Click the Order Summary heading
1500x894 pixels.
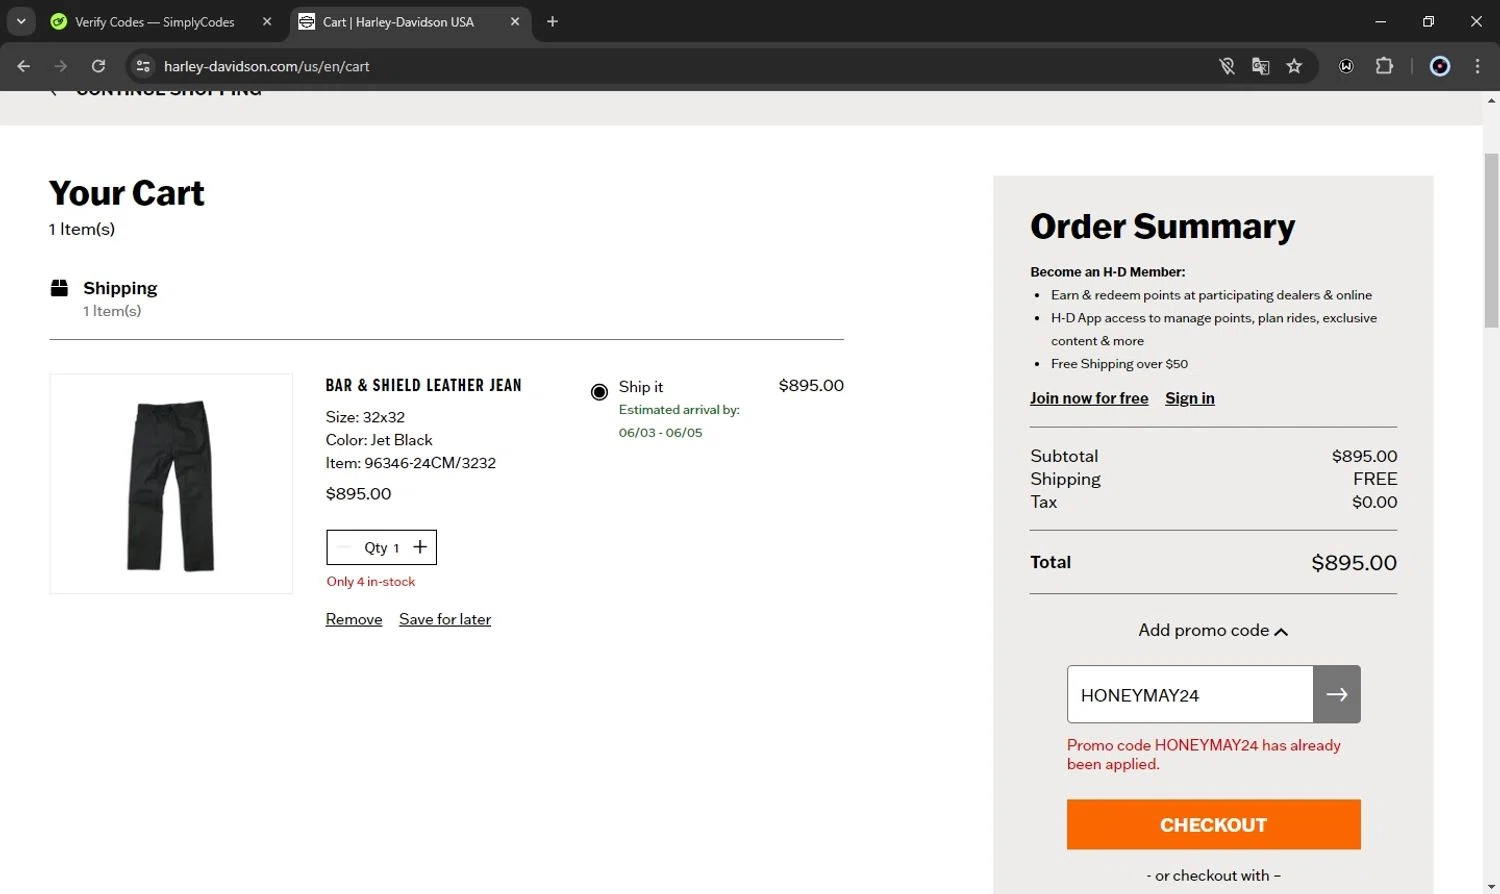(1162, 227)
